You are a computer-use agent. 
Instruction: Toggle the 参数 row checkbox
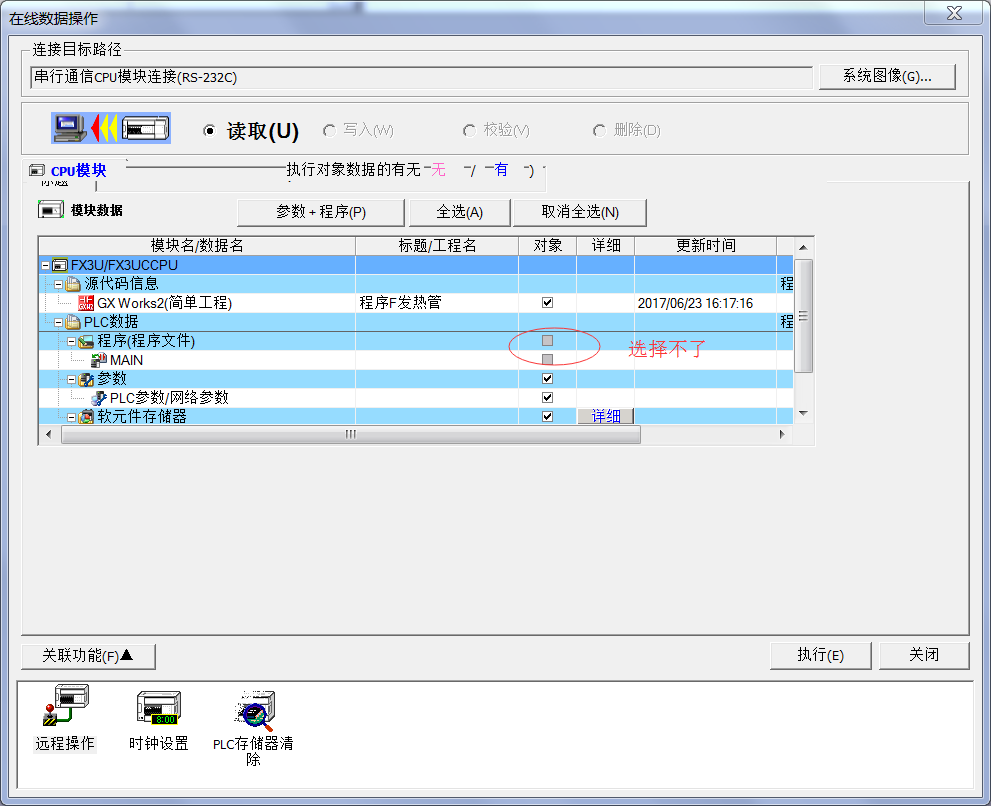[547, 379]
